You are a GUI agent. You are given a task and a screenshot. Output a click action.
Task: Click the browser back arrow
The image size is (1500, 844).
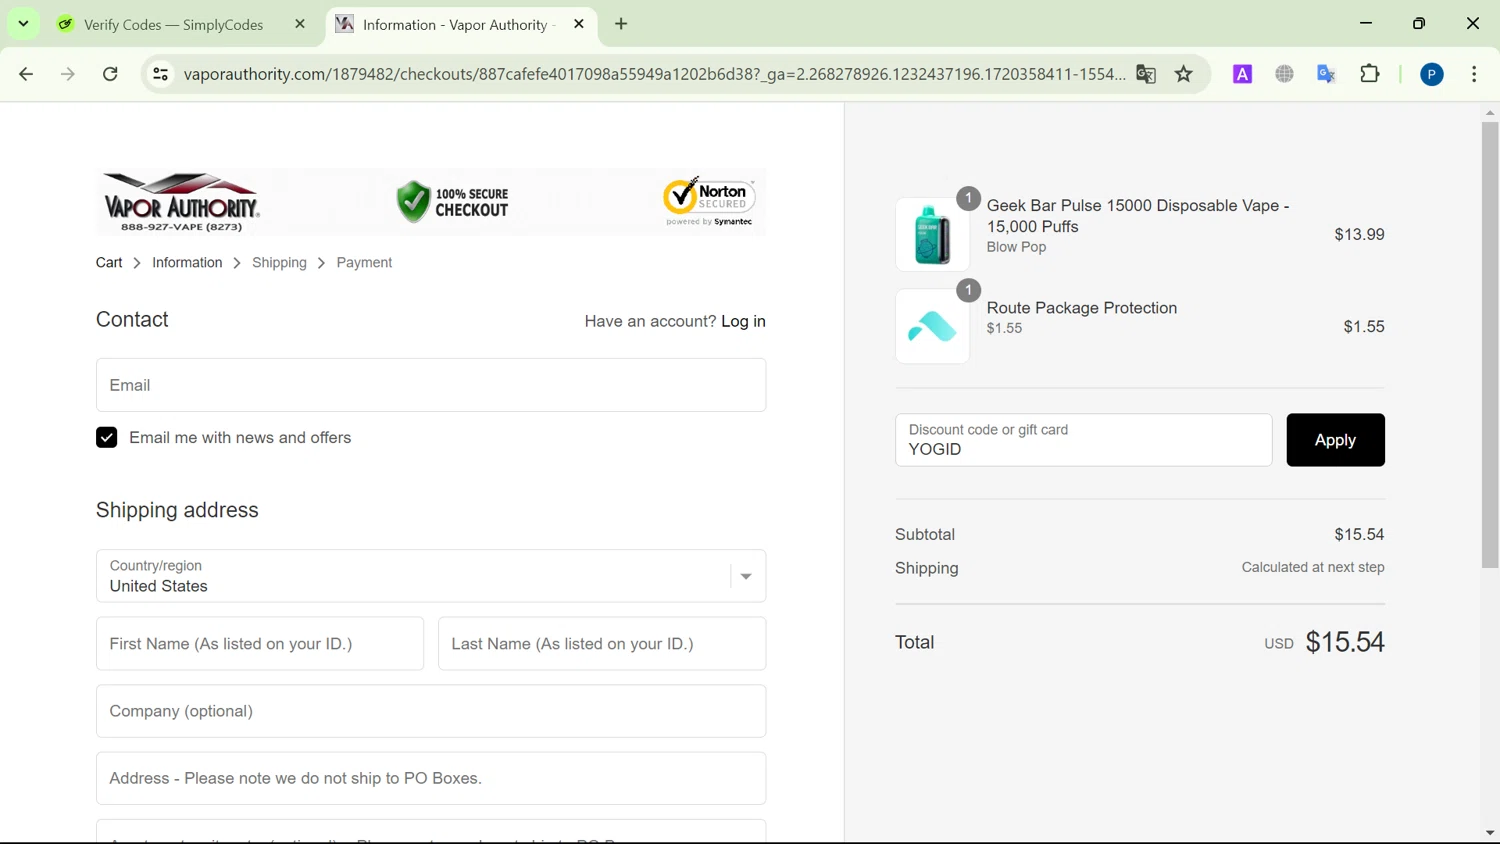[26, 74]
